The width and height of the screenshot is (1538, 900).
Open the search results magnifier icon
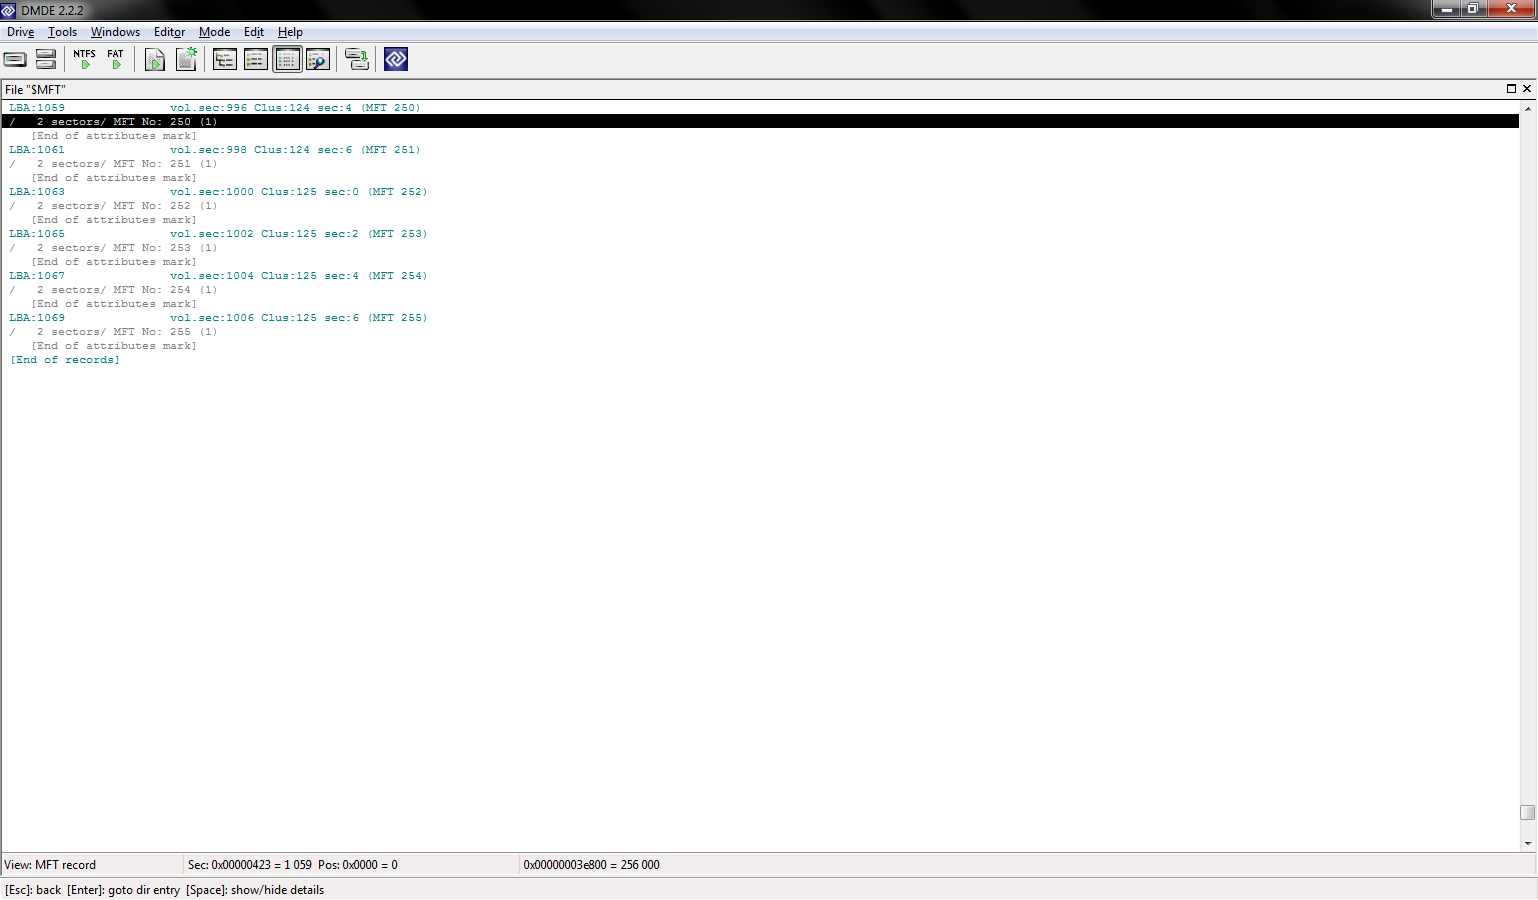[318, 60]
